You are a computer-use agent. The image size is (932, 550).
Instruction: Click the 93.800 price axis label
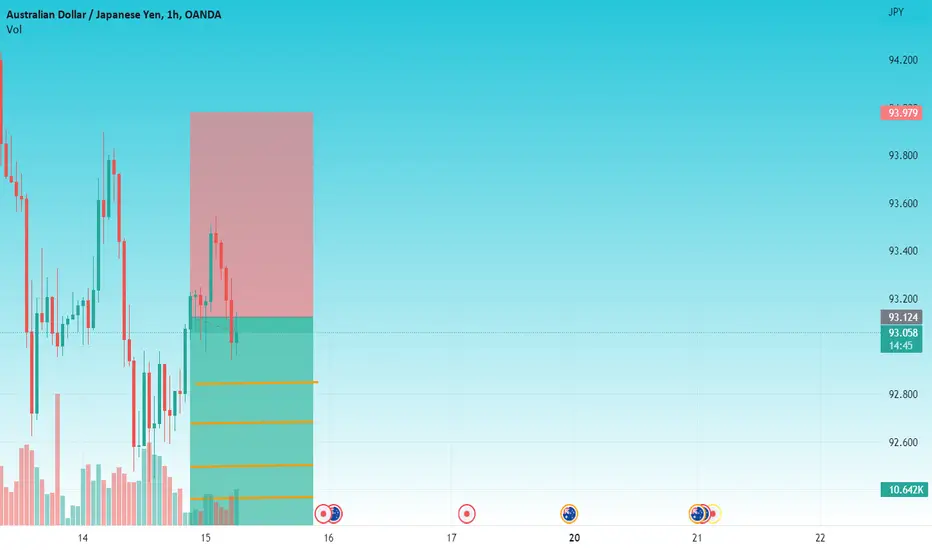[903, 156]
